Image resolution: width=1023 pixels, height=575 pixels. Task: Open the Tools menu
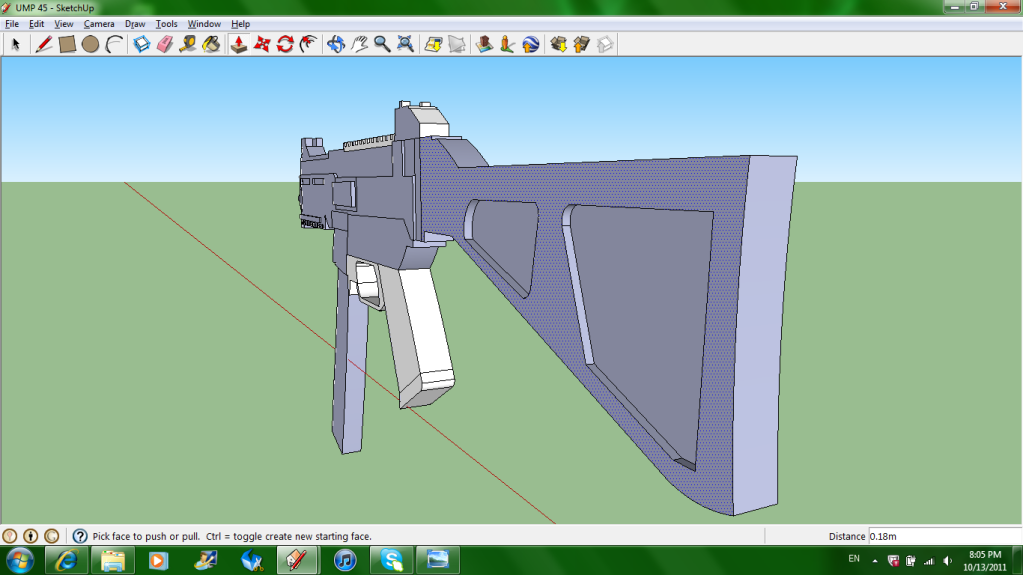click(x=166, y=24)
